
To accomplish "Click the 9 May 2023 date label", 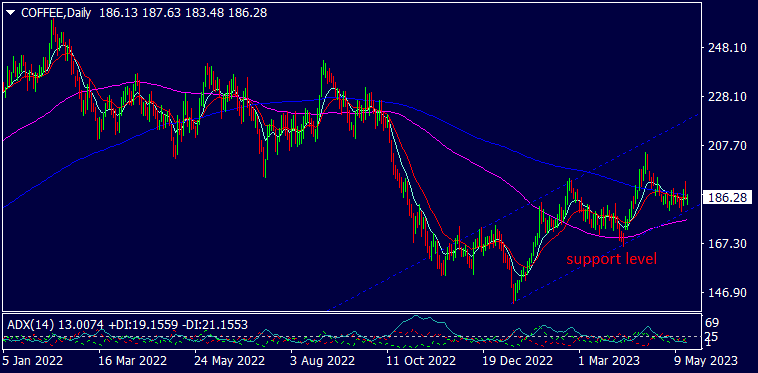I will tap(705, 360).
